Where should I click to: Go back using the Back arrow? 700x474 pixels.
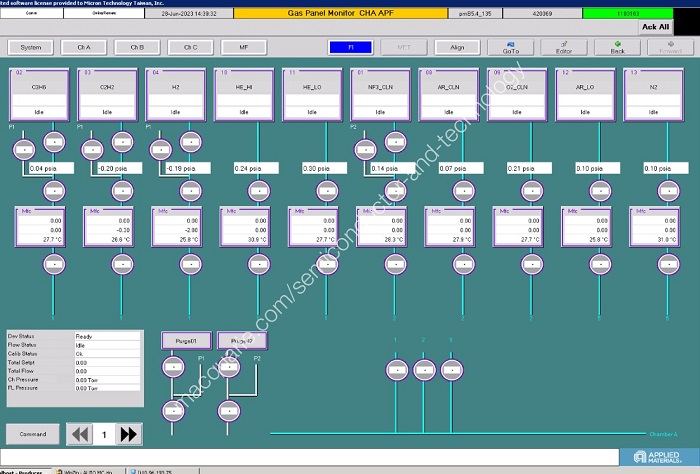tap(618, 47)
